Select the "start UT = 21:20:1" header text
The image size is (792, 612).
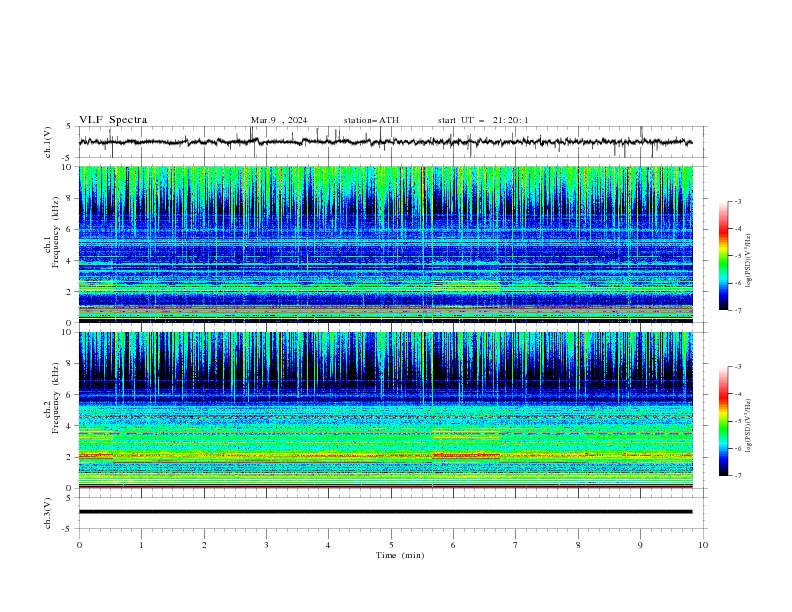[x=483, y=120]
